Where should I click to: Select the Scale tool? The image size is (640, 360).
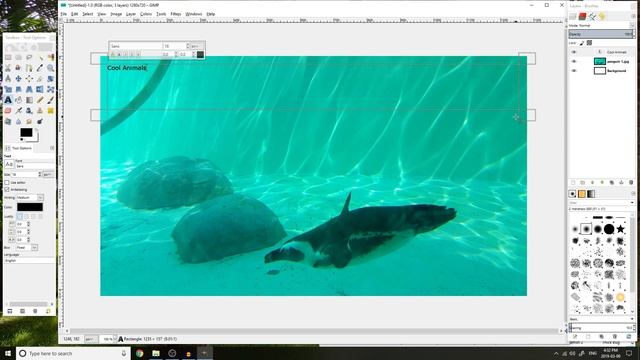click(x=8, y=89)
